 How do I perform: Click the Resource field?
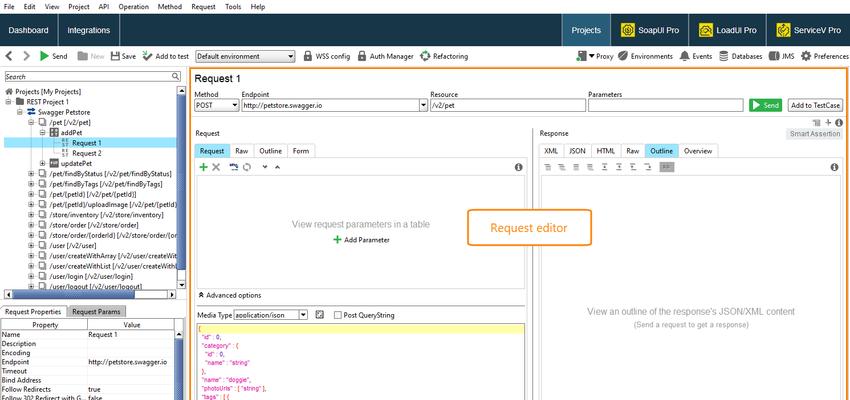click(x=507, y=105)
